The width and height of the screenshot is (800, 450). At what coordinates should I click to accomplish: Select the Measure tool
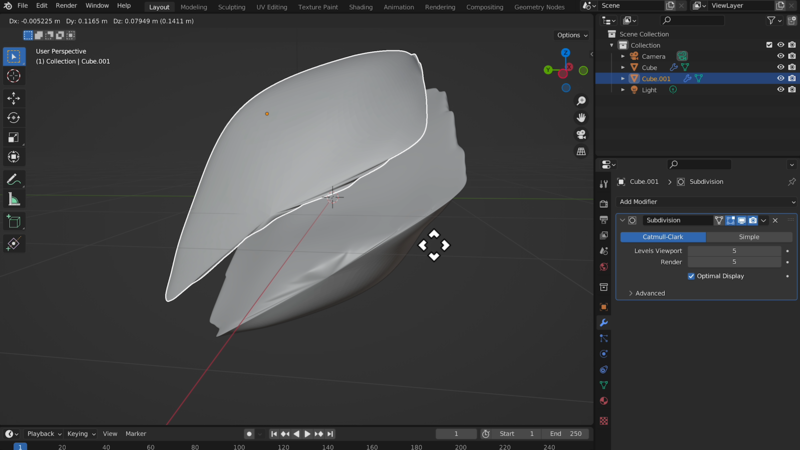click(14, 199)
